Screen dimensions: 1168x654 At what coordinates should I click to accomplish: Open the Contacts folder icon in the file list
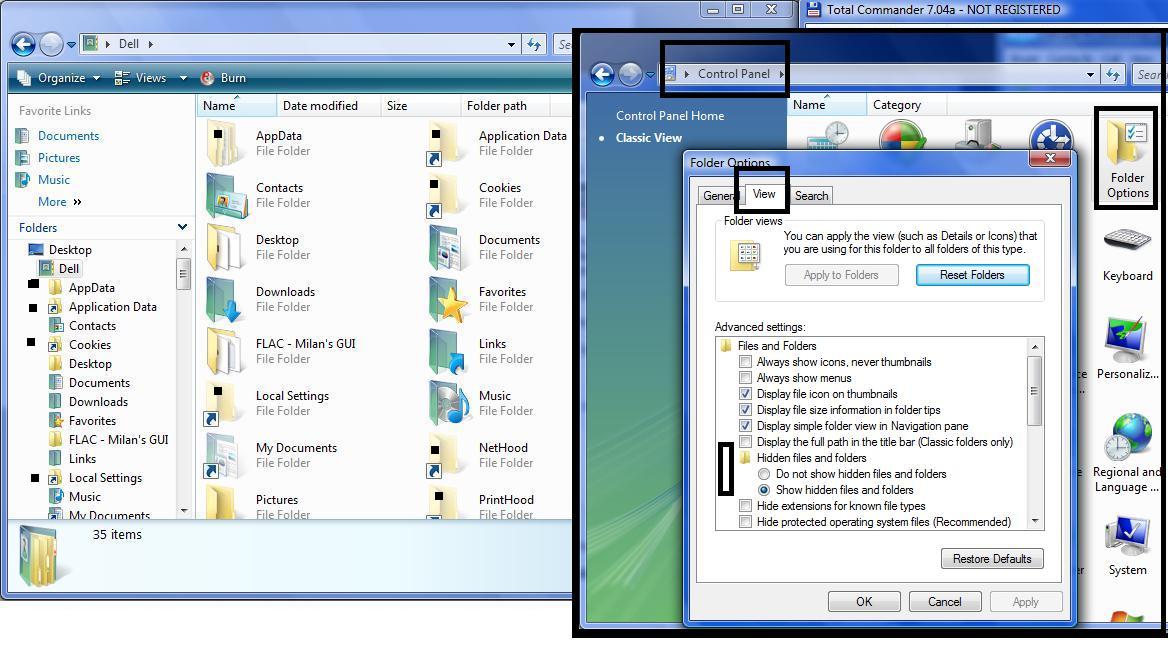point(226,195)
